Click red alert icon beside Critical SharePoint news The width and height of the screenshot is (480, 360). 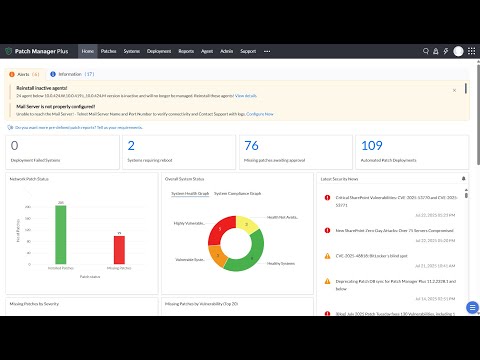[x=327, y=198]
